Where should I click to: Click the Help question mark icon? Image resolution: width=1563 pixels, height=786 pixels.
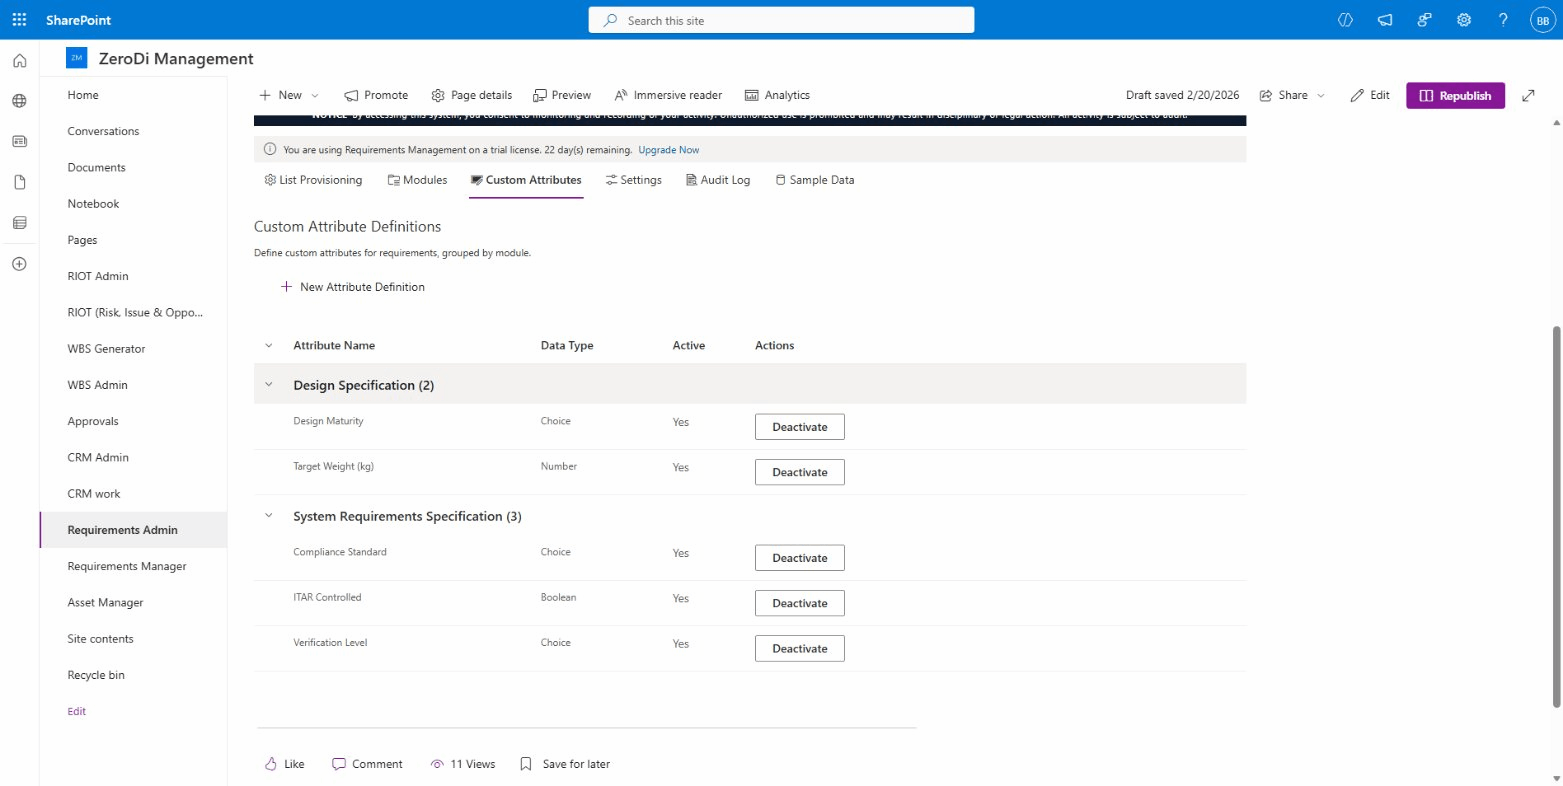[x=1502, y=19]
